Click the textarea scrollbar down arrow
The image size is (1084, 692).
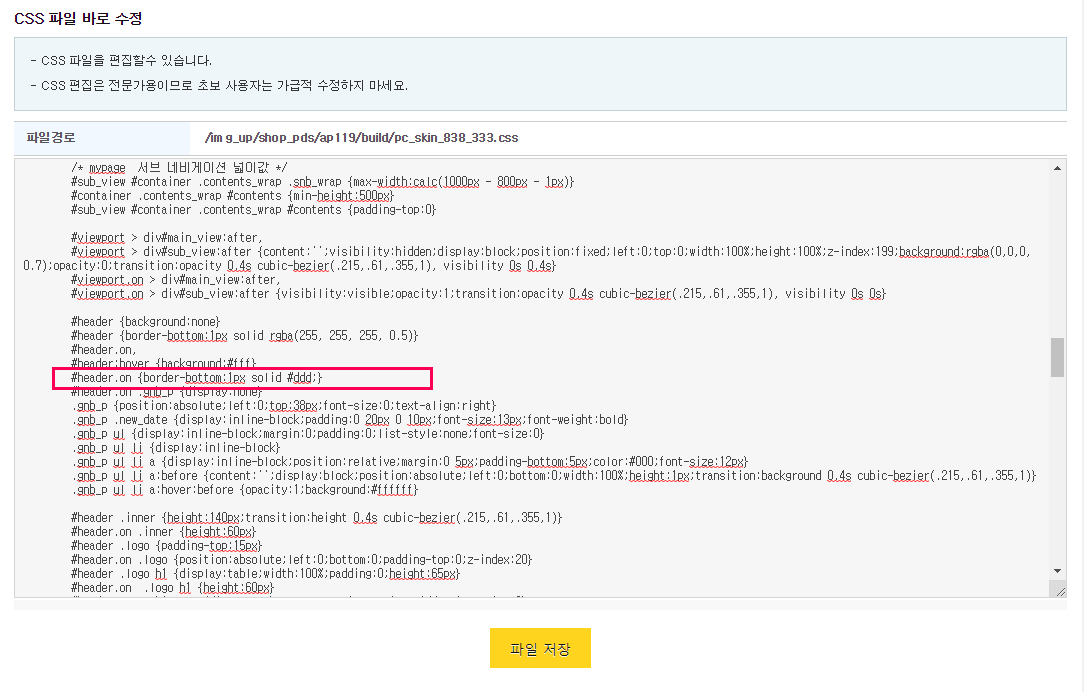coord(1057,571)
